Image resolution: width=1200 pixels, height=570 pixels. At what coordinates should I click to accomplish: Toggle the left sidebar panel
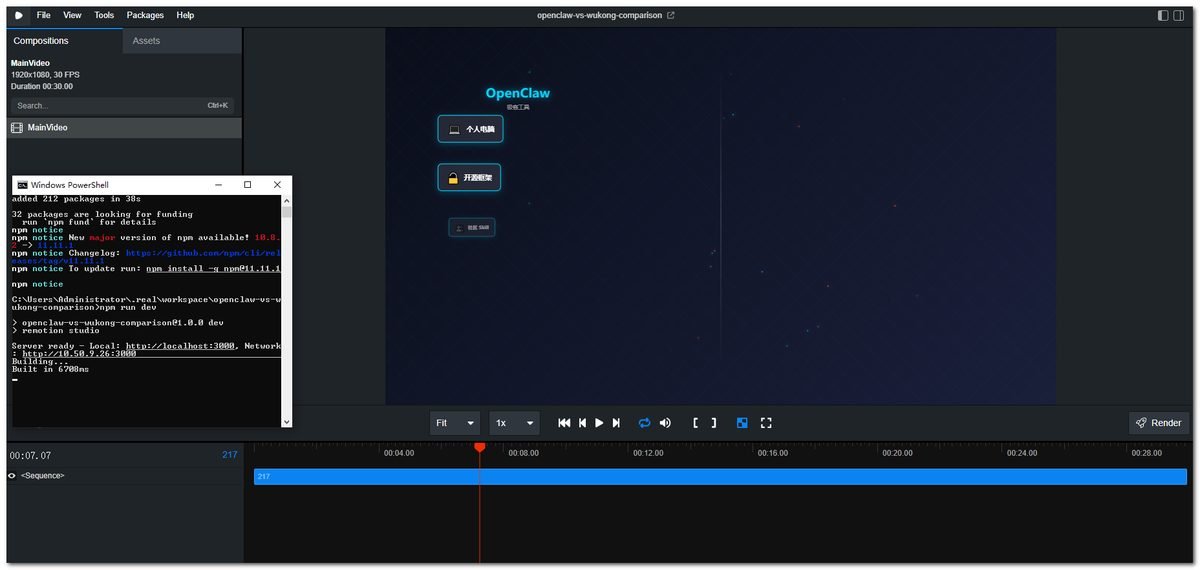point(1163,15)
